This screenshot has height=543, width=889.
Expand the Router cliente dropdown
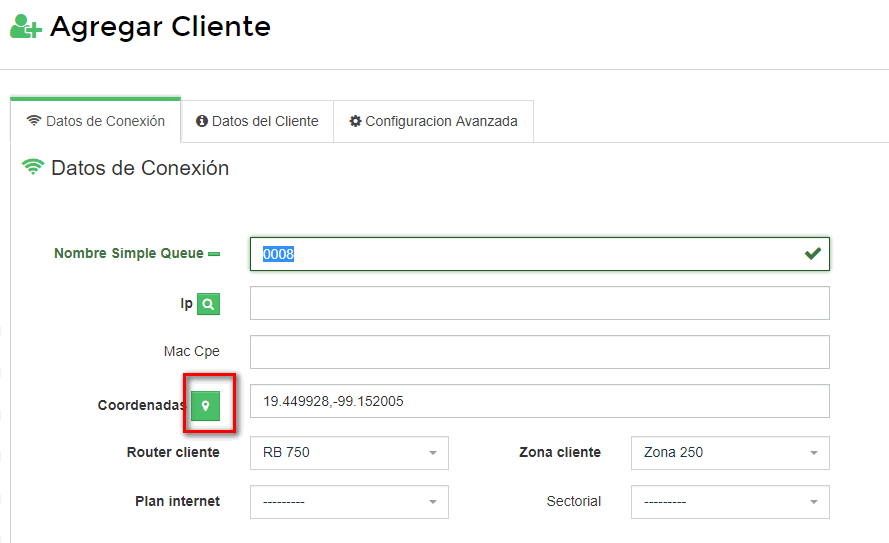(x=349, y=452)
